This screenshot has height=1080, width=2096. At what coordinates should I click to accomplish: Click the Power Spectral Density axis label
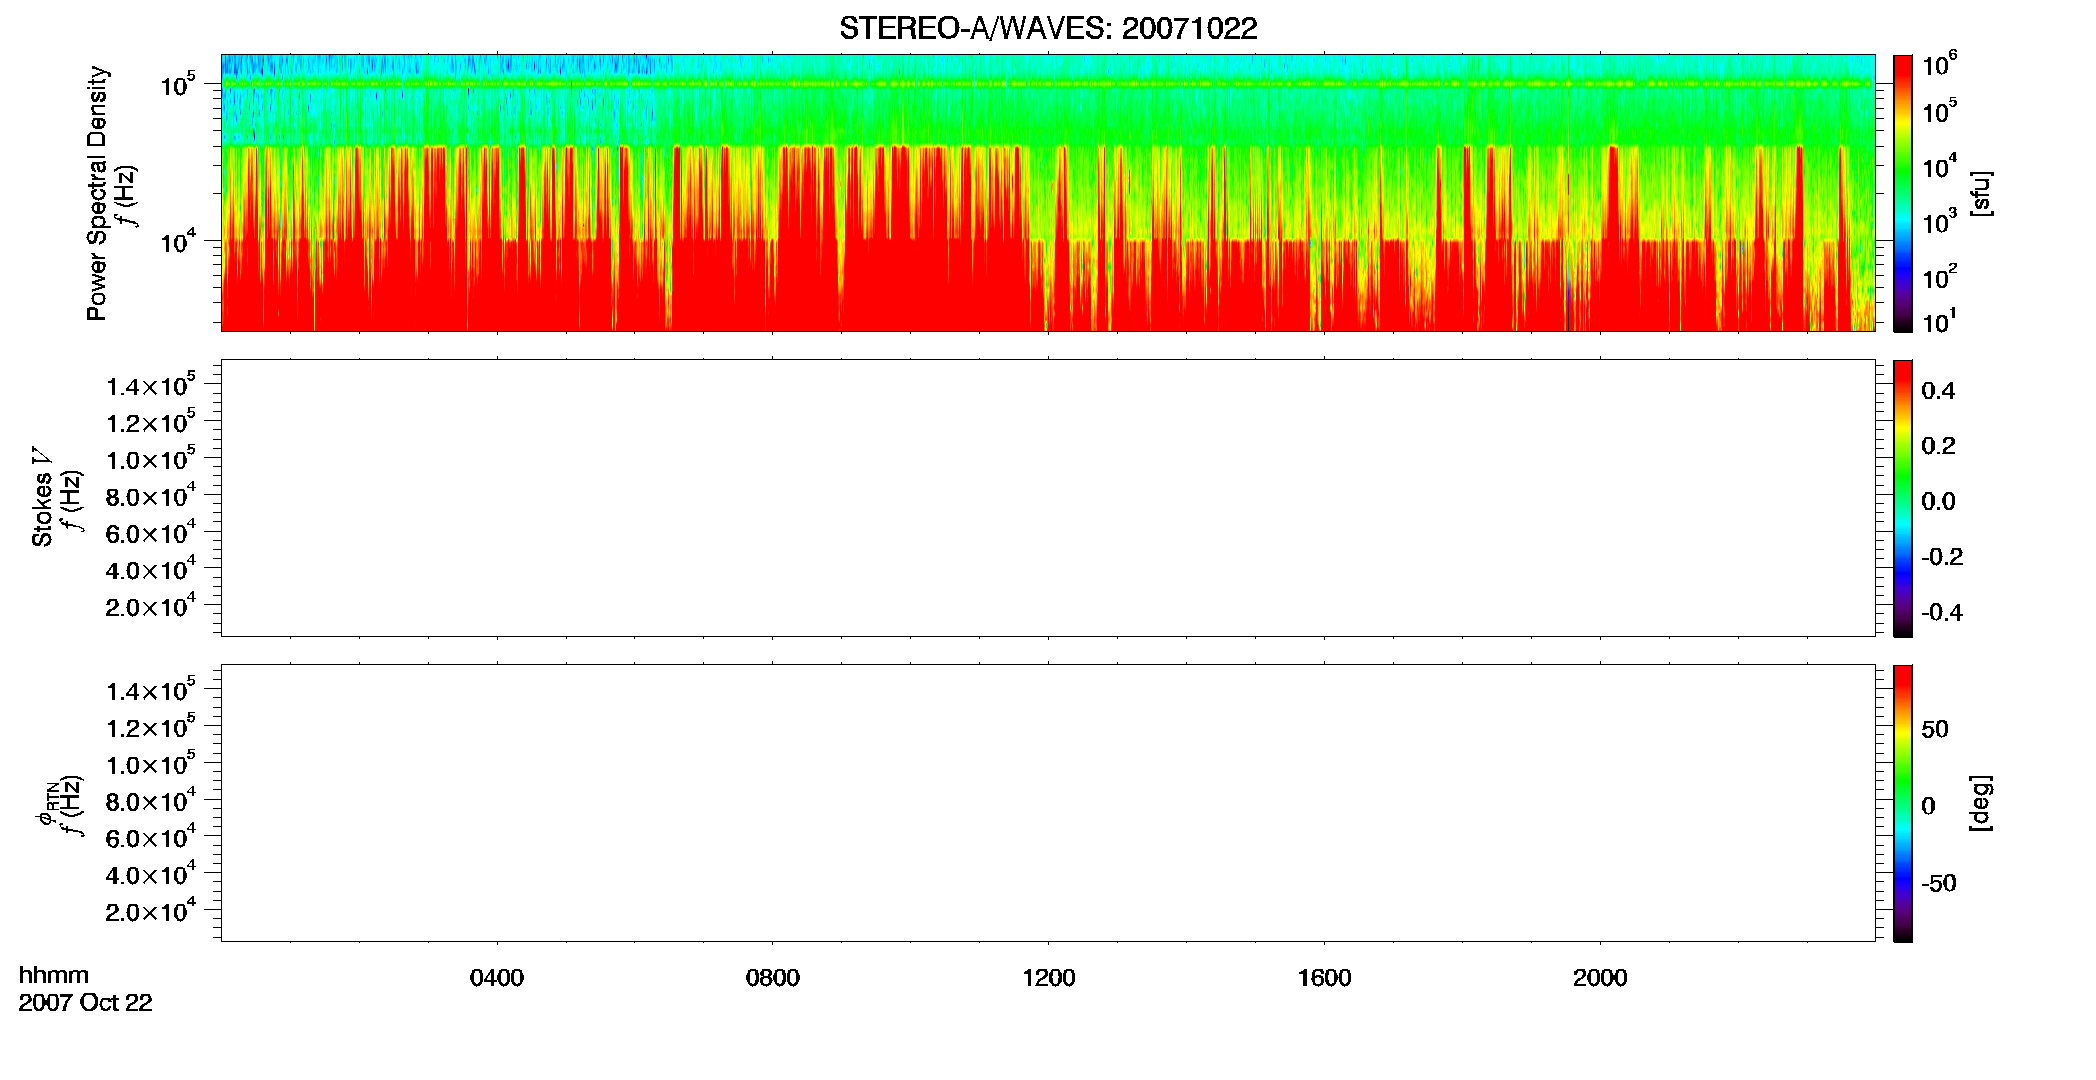click(97, 193)
